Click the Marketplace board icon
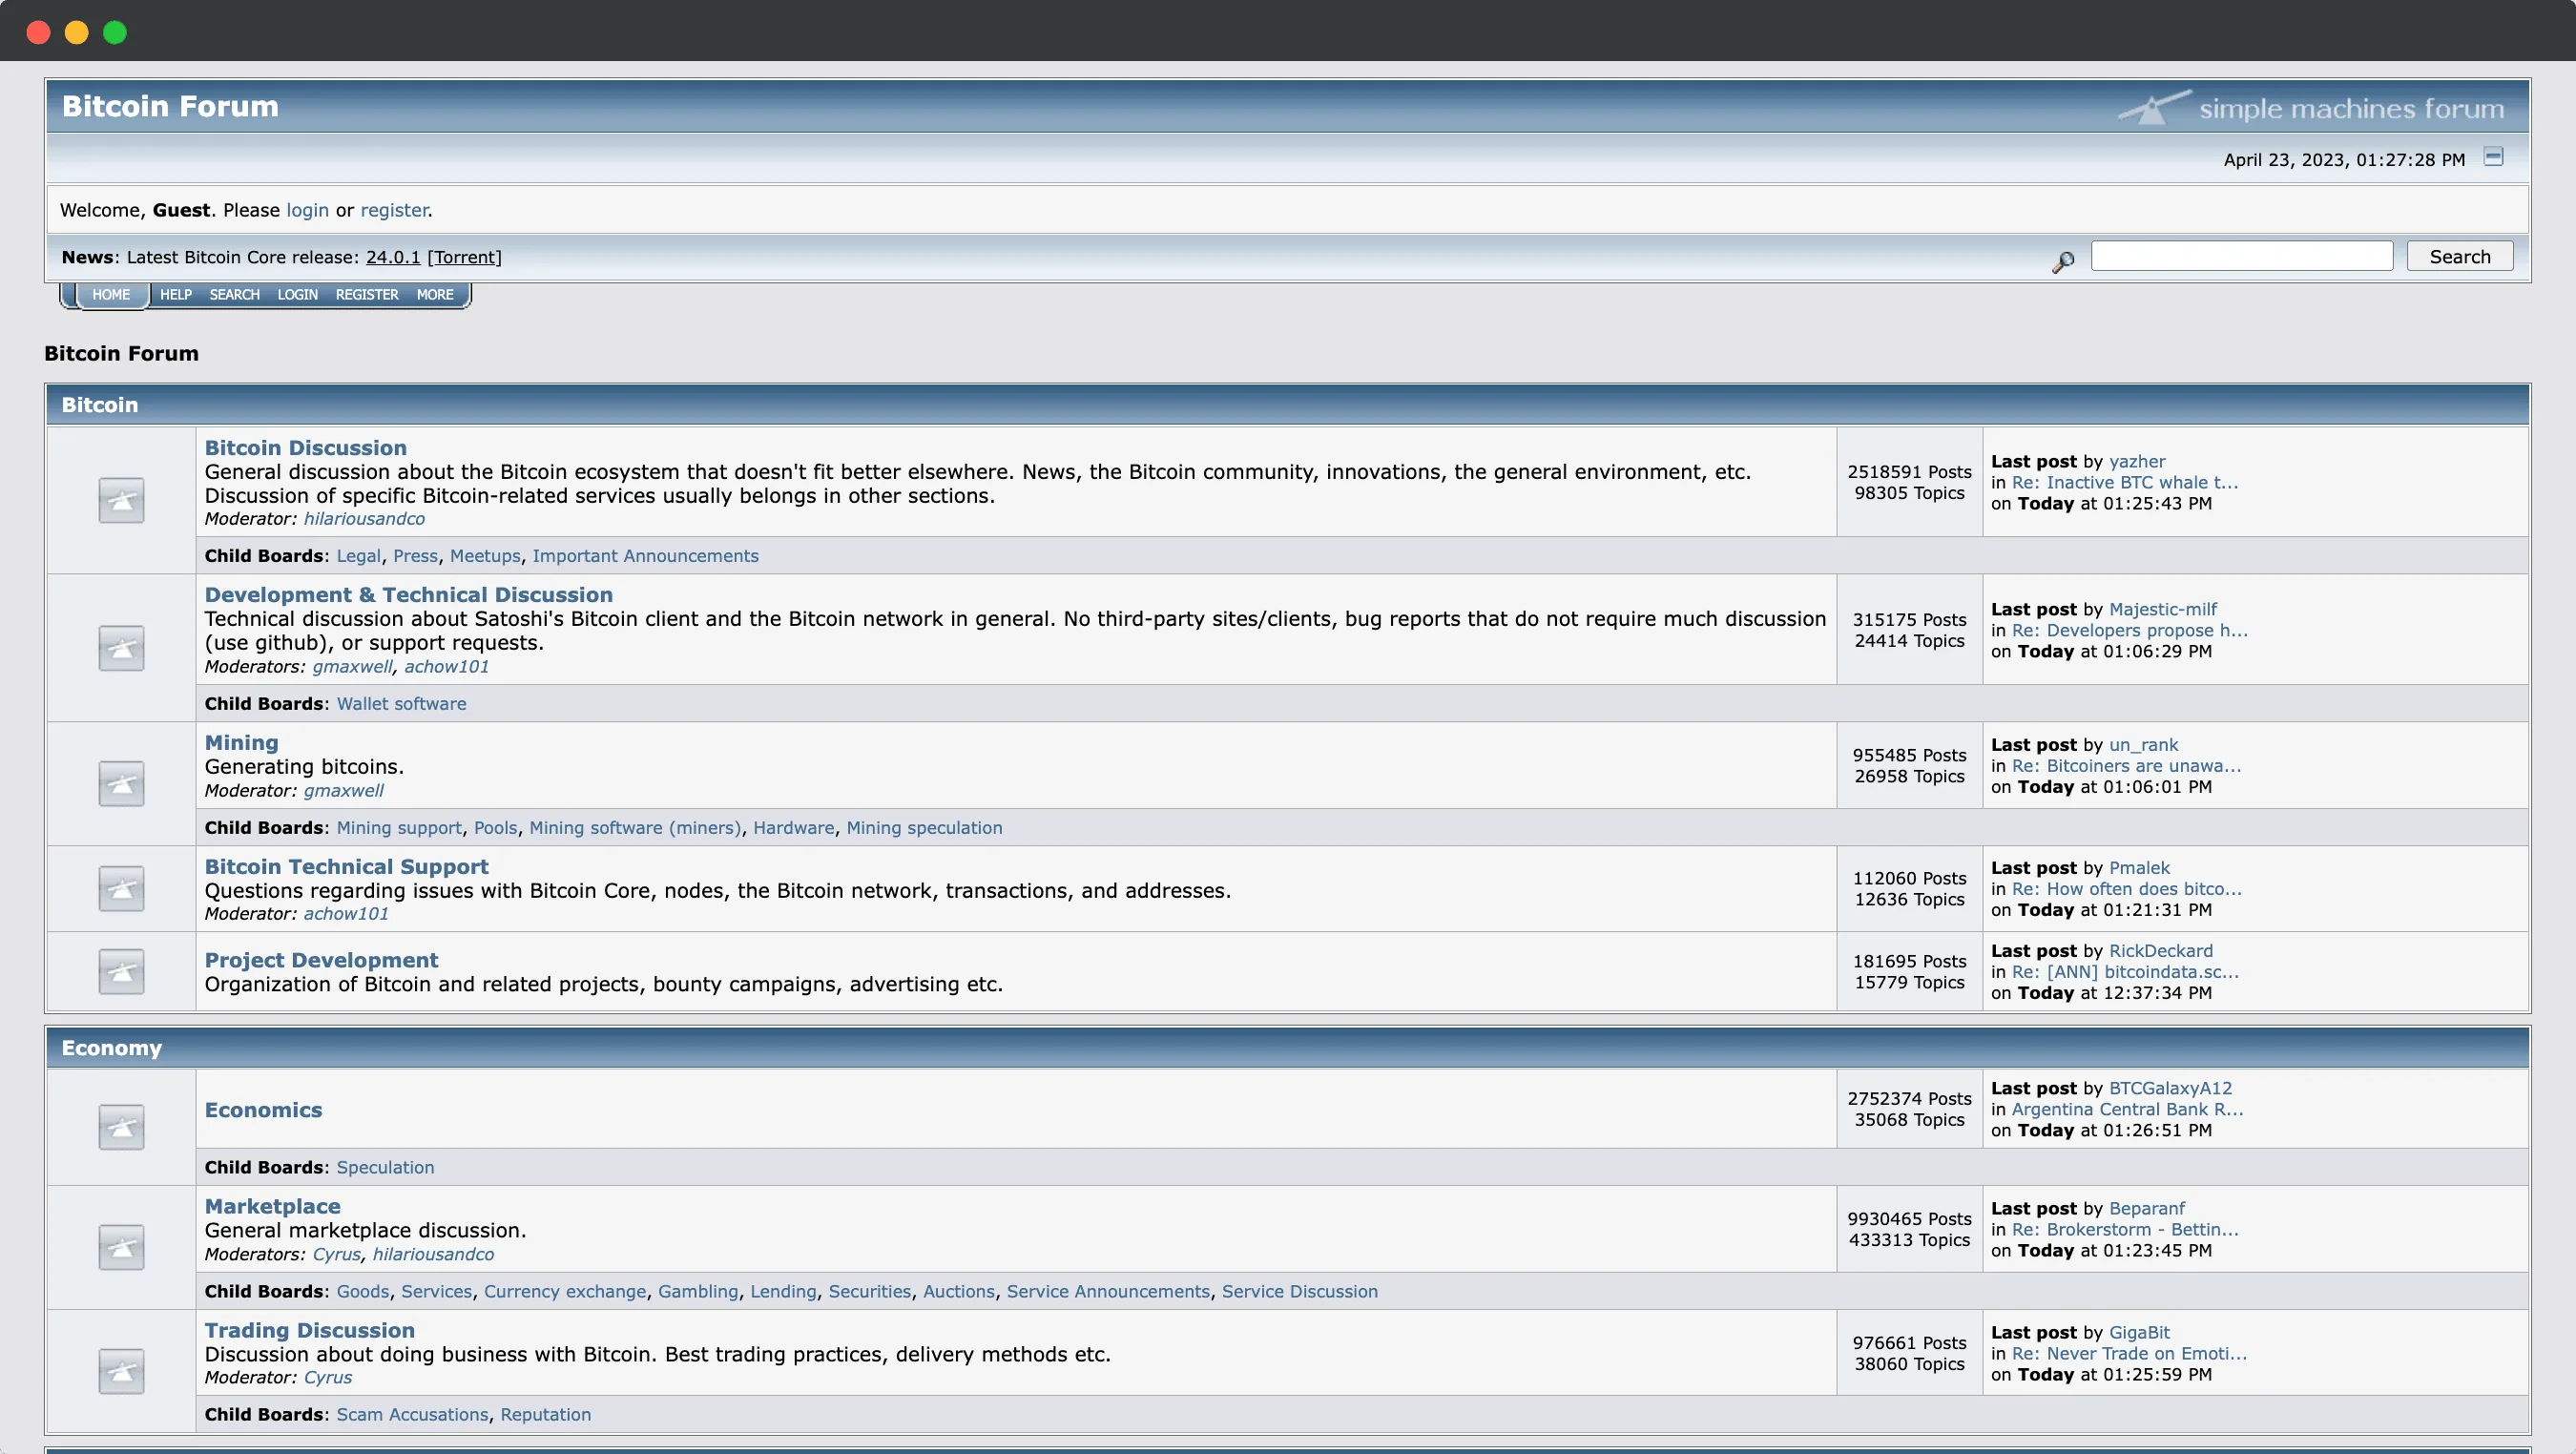The width and height of the screenshot is (2576, 1454). [x=120, y=1246]
